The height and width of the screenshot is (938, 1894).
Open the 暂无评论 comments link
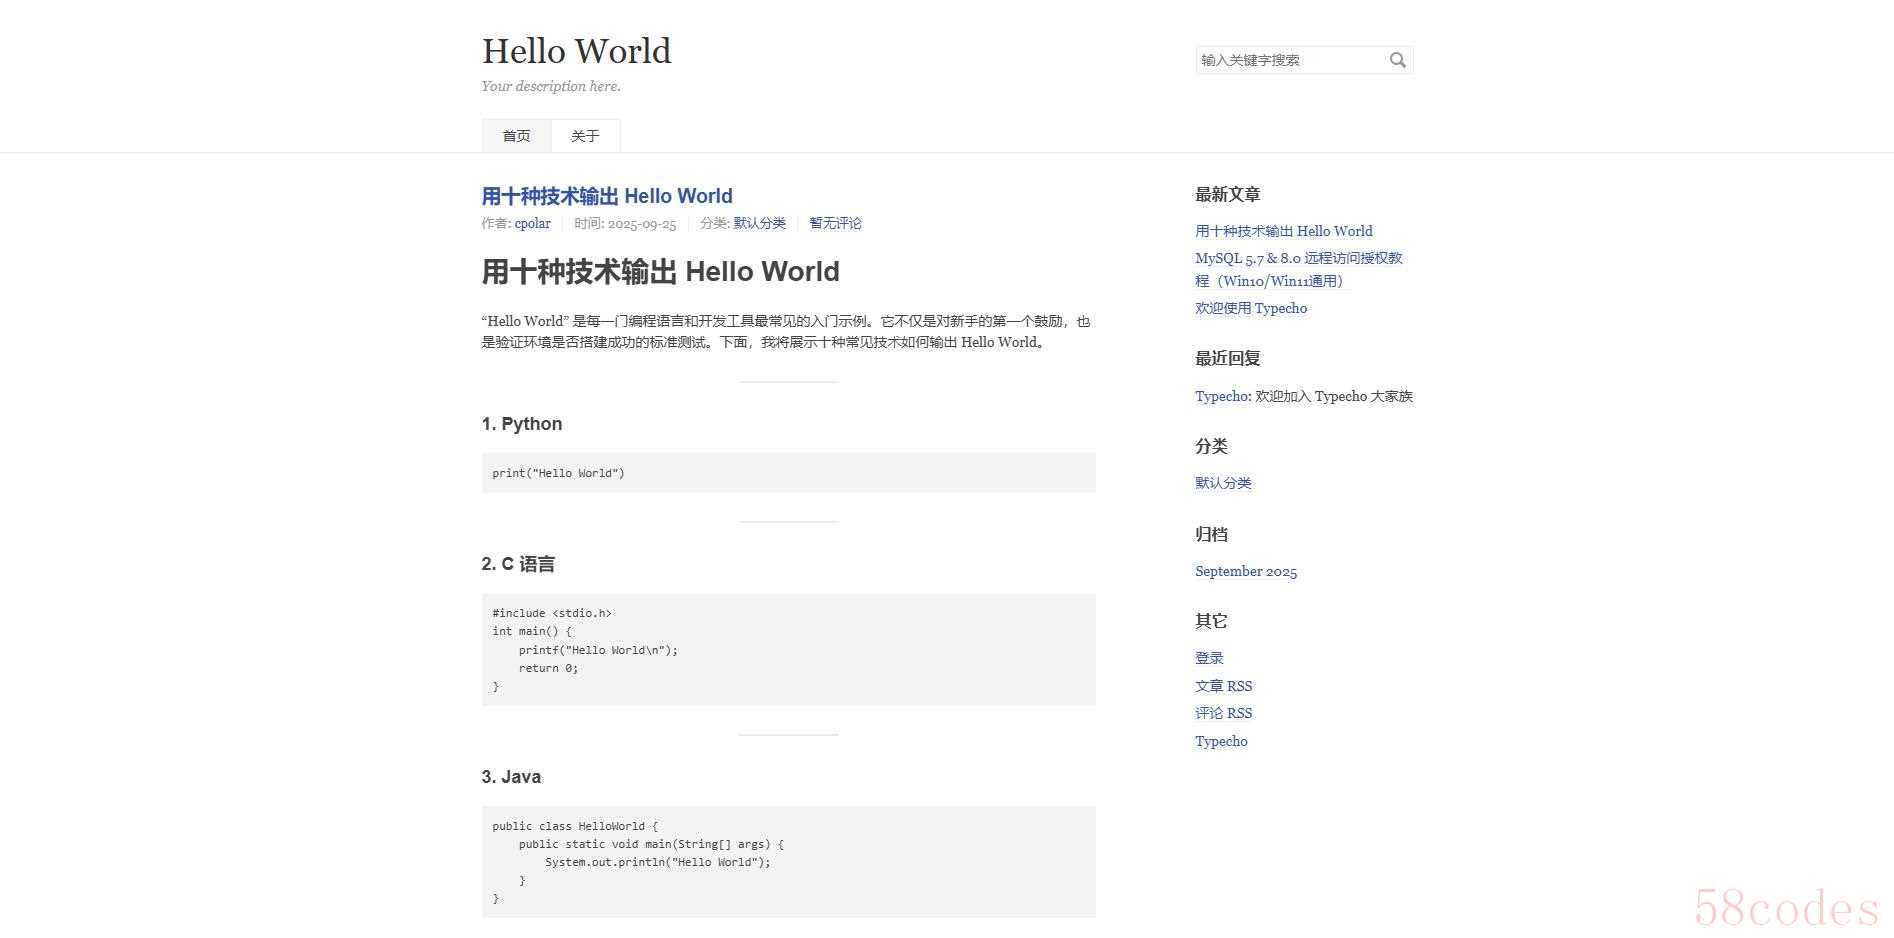[x=835, y=223]
